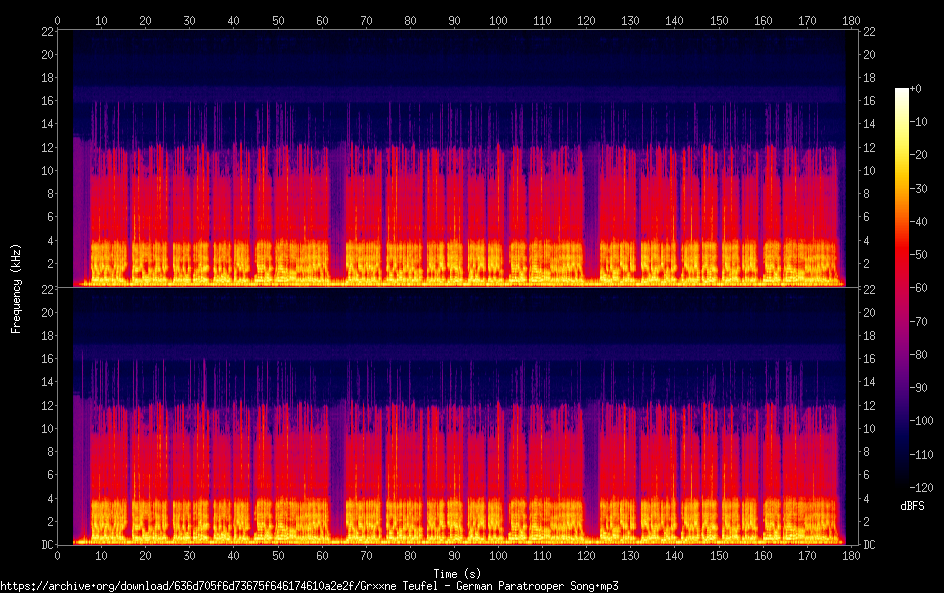
Task: Click the "-50" value on the dBFS scale
Action: click(x=919, y=255)
